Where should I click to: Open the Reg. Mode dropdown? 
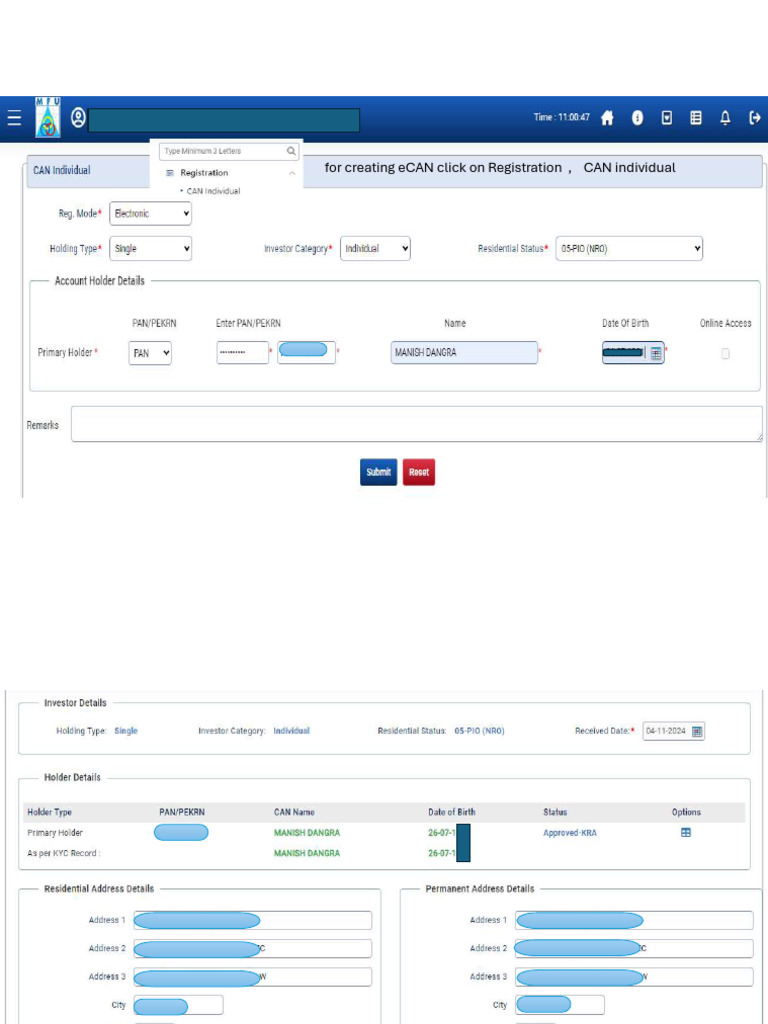tap(150, 214)
